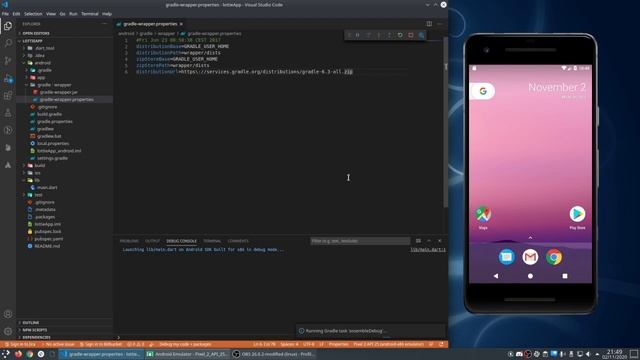Expand the DEPENDENCIES section

36,338
